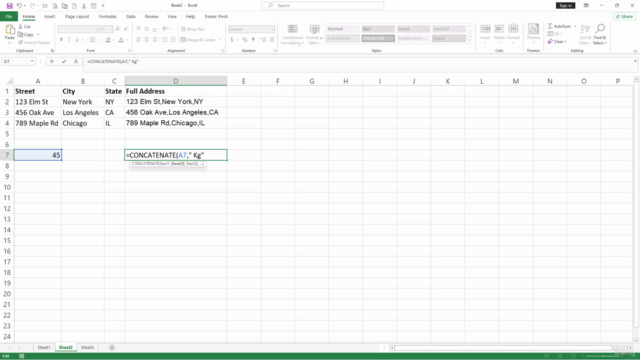Undo the last action
This screenshot has height=360, width=640.
(19, 6)
